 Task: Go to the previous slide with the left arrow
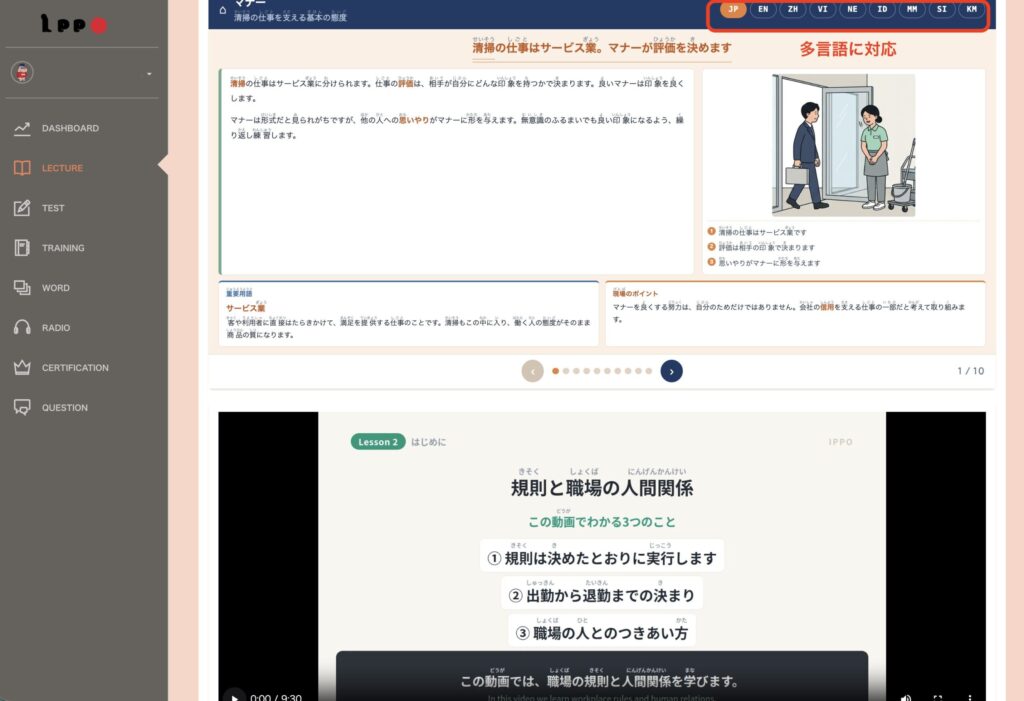[532, 371]
